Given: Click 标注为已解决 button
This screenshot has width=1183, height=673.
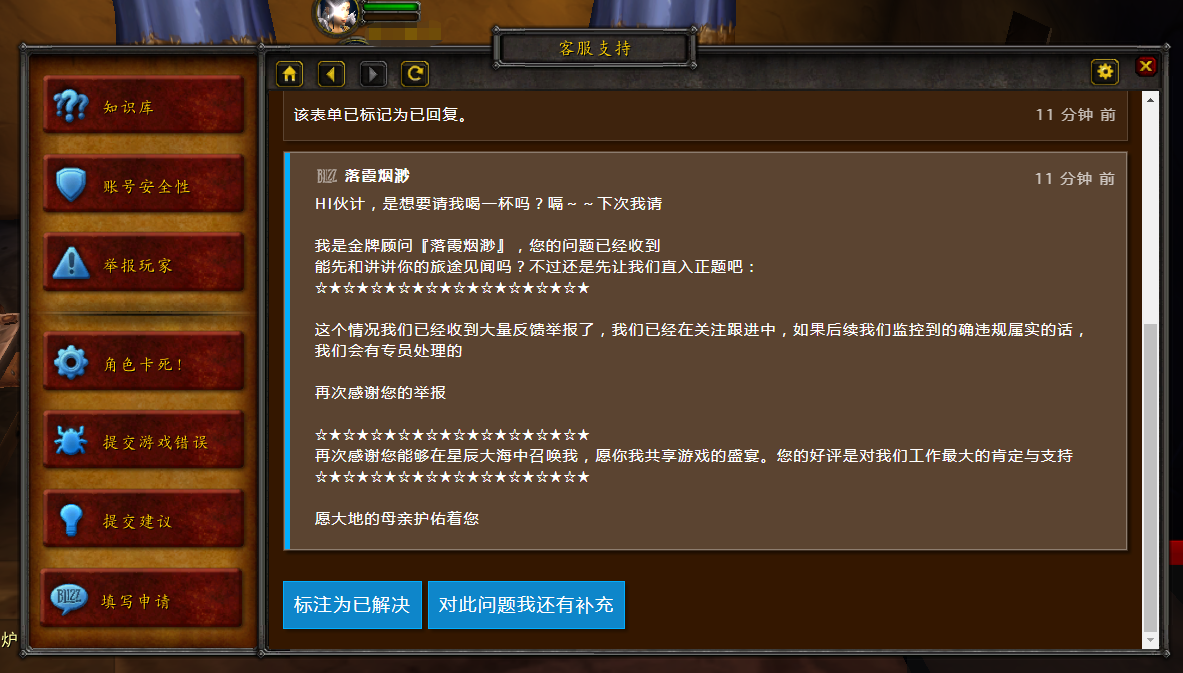Looking at the screenshot, I should [x=352, y=605].
